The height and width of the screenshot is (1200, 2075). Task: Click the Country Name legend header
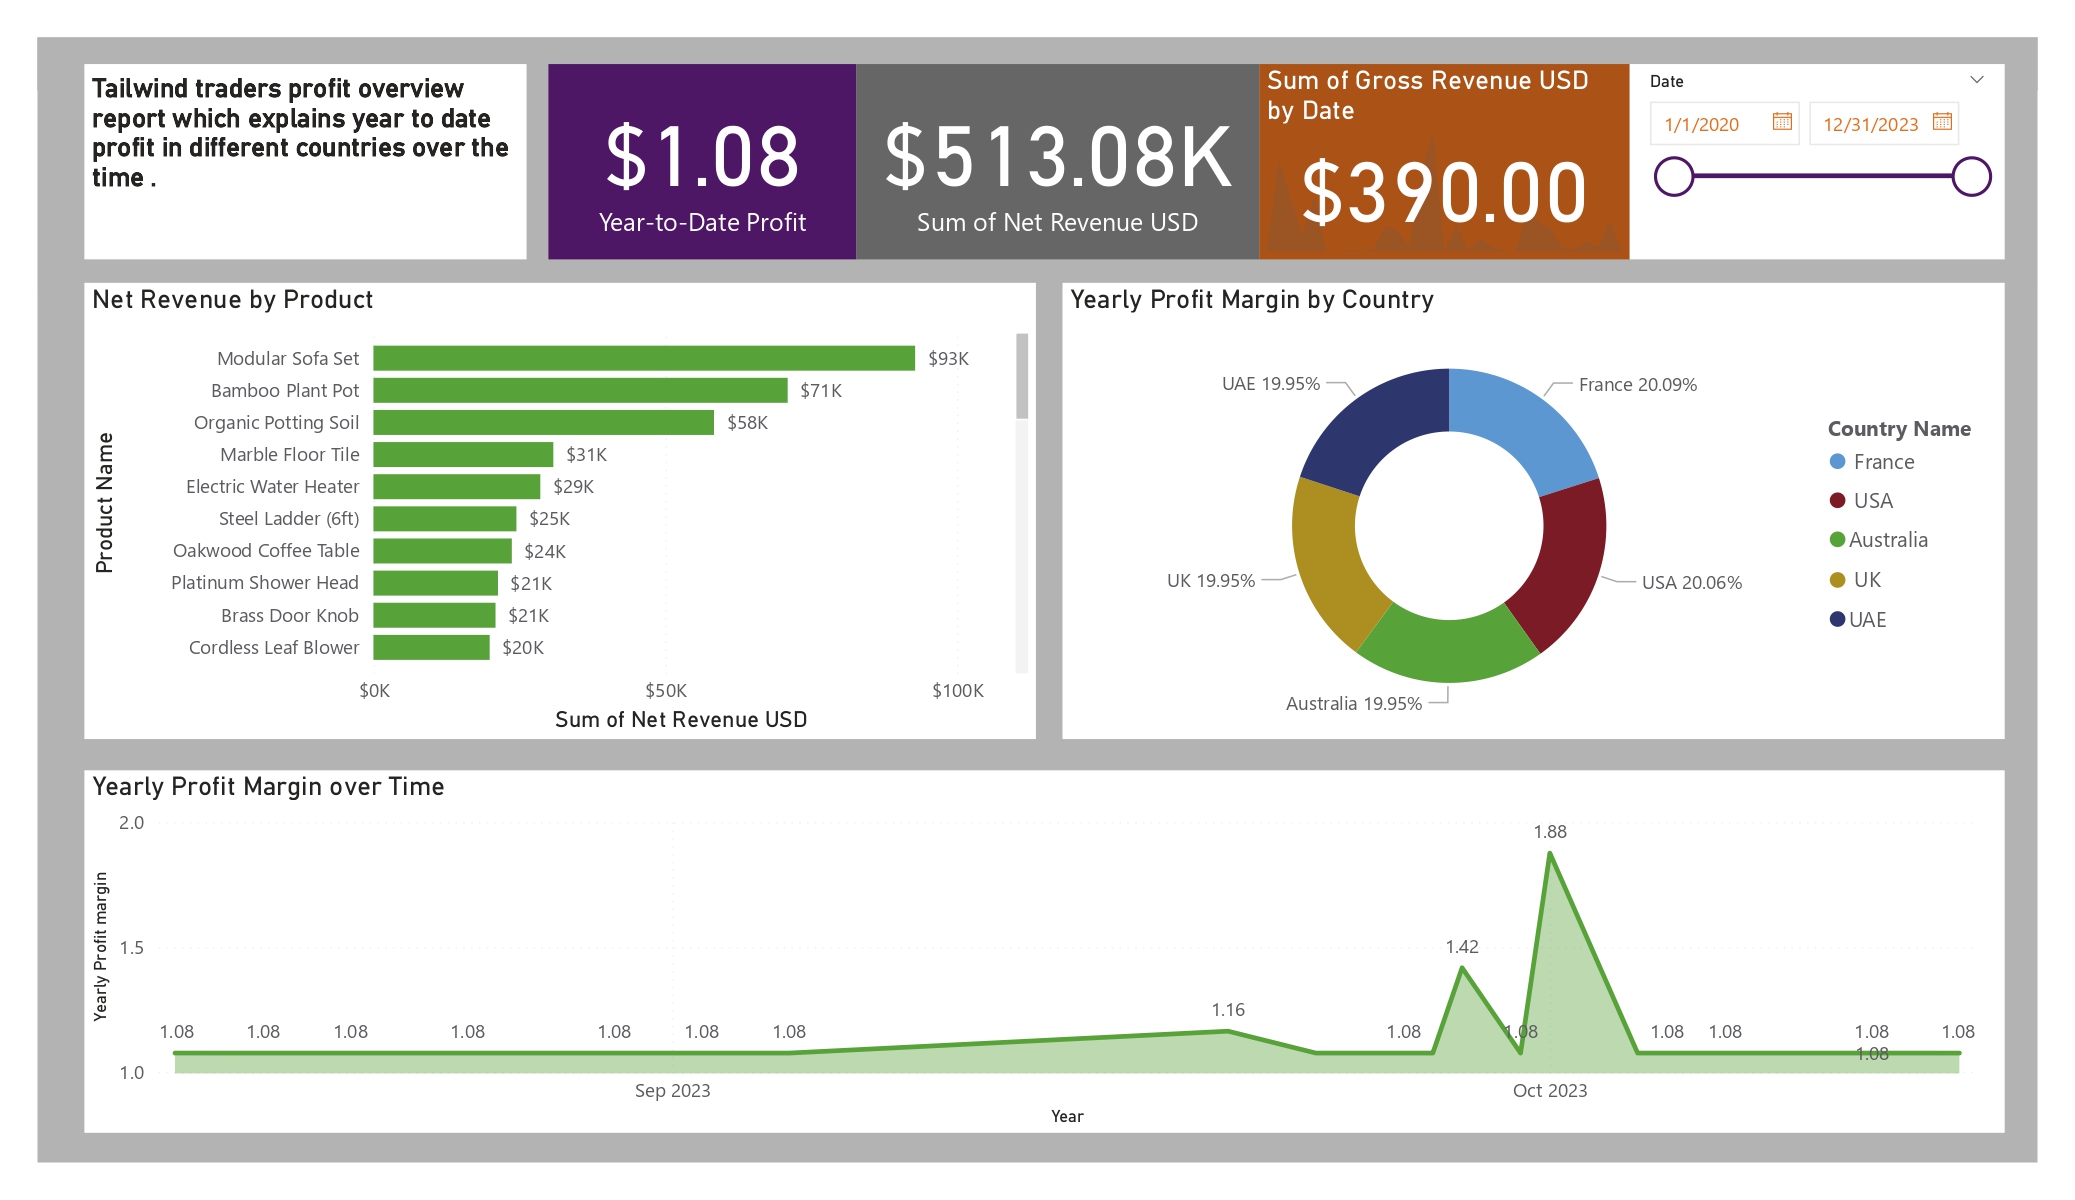tap(1899, 429)
